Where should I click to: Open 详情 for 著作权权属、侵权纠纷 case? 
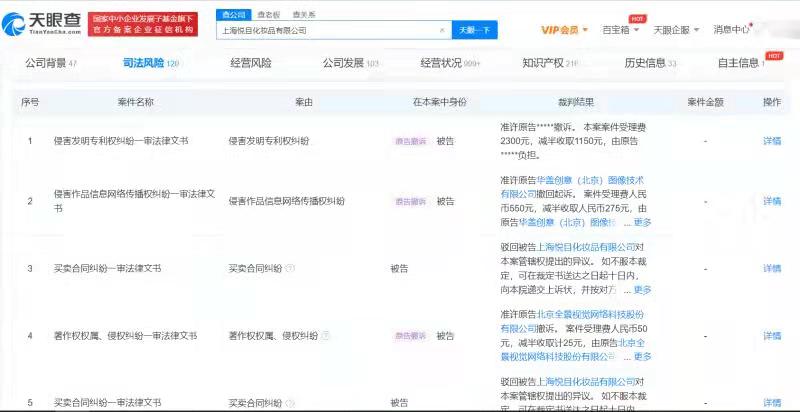[x=772, y=336]
